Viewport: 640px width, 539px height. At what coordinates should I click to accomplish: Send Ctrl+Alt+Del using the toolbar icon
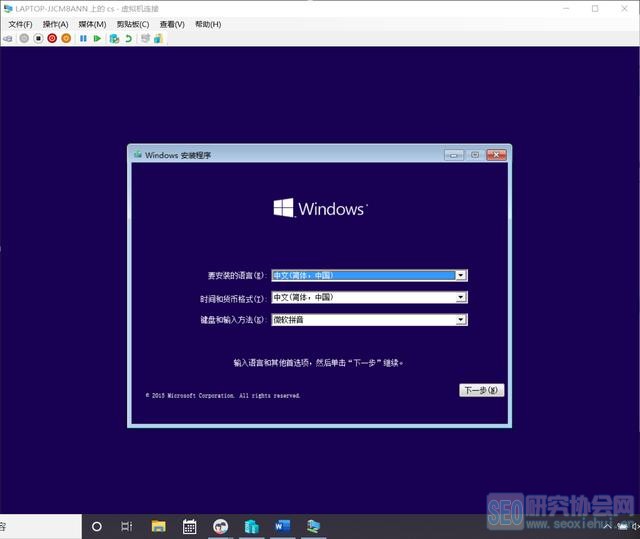tap(8, 39)
